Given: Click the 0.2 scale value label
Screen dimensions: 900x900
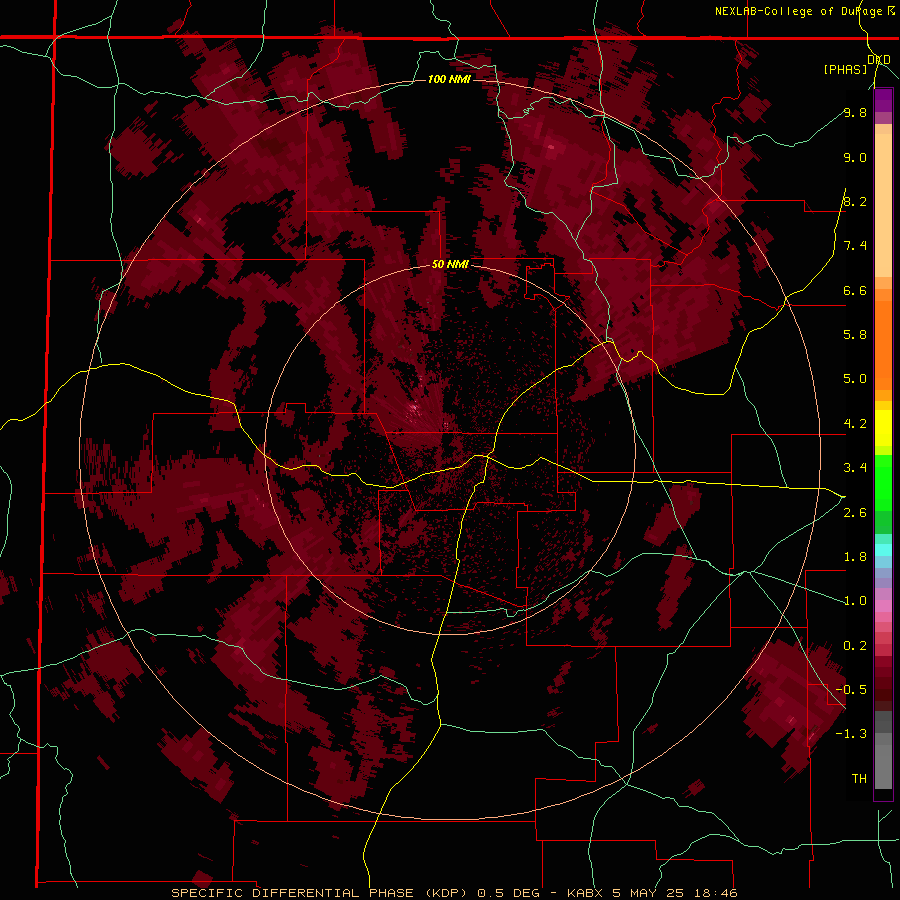Looking at the screenshot, I should [x=855, y=646].
